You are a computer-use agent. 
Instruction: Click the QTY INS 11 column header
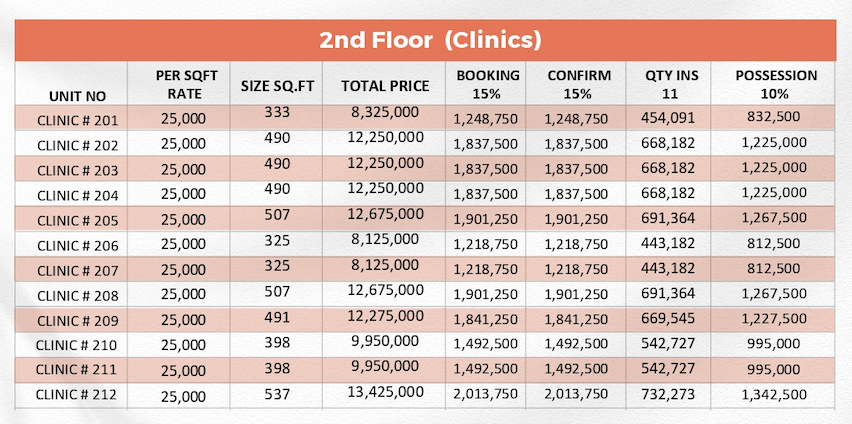(x=669, y=84)
